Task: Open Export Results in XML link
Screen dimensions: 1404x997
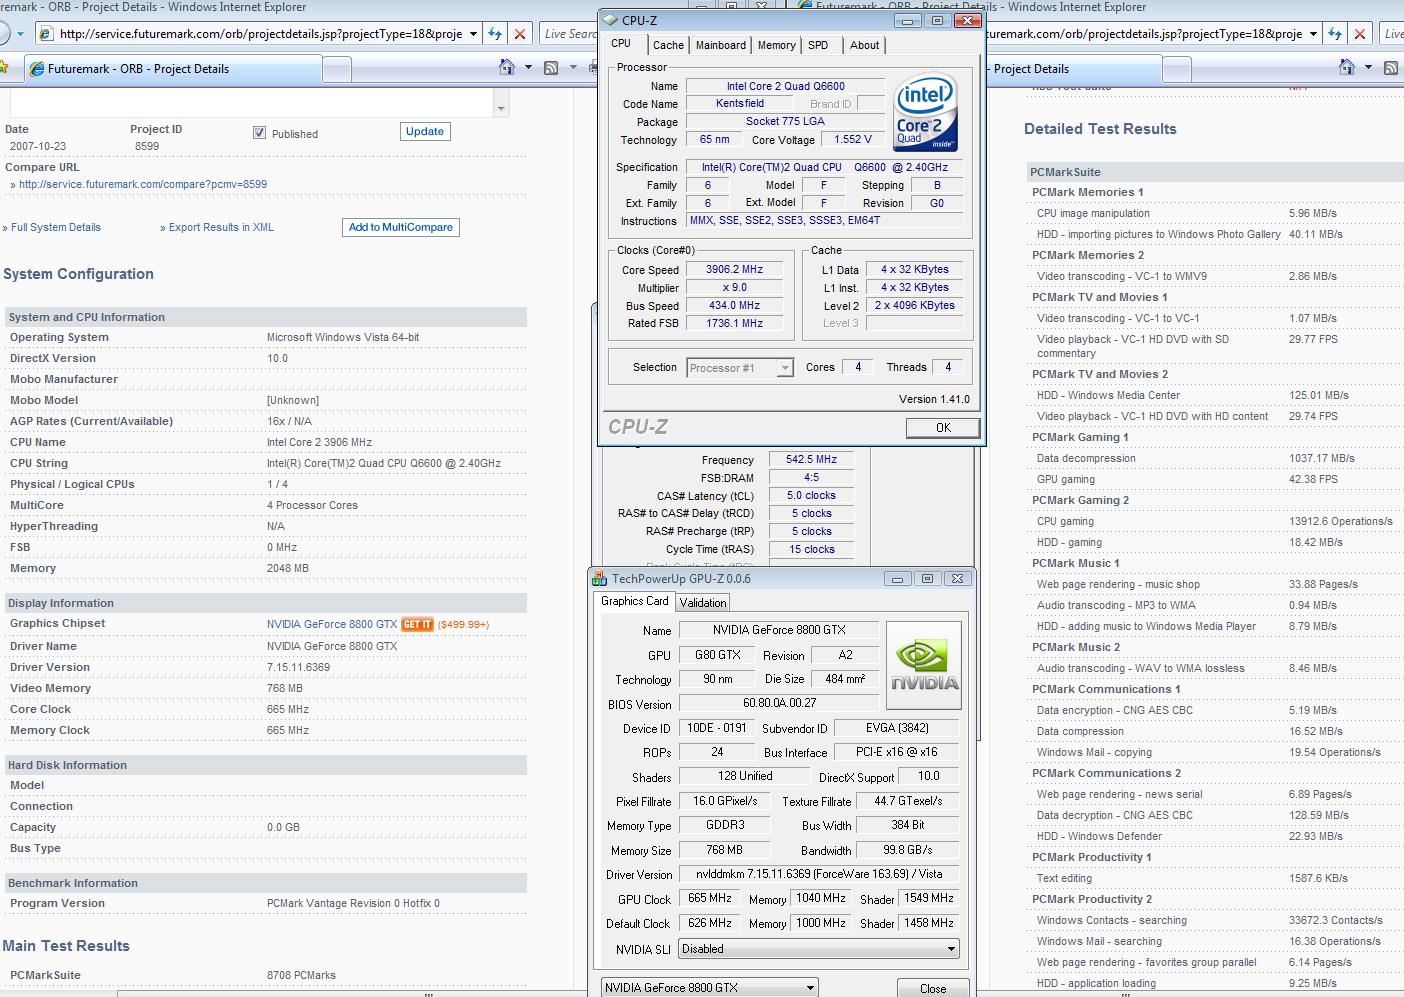Action: click(x=221, y=227)
